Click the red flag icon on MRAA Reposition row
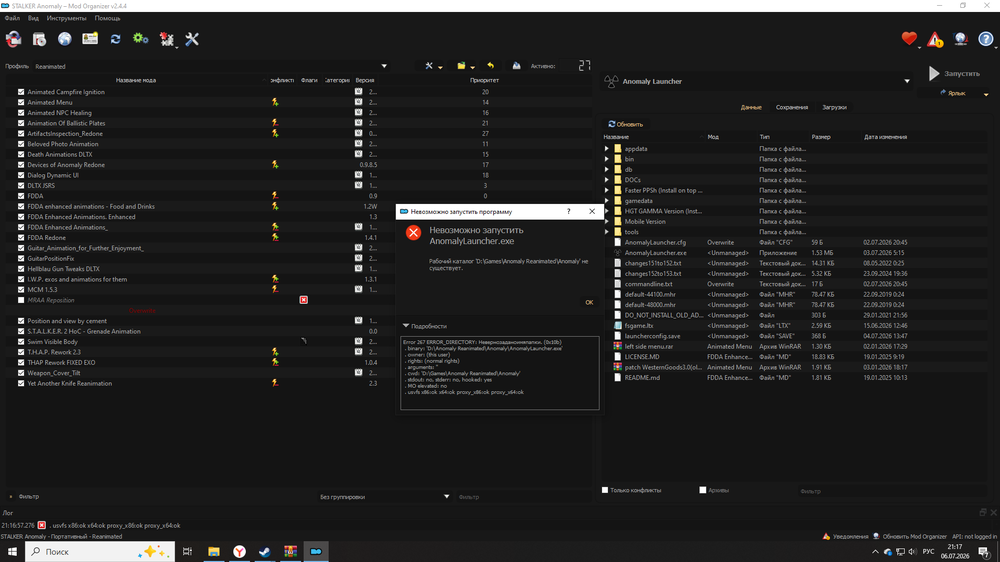The width and height of the screenshot is (1000, 562). point(304,300)
